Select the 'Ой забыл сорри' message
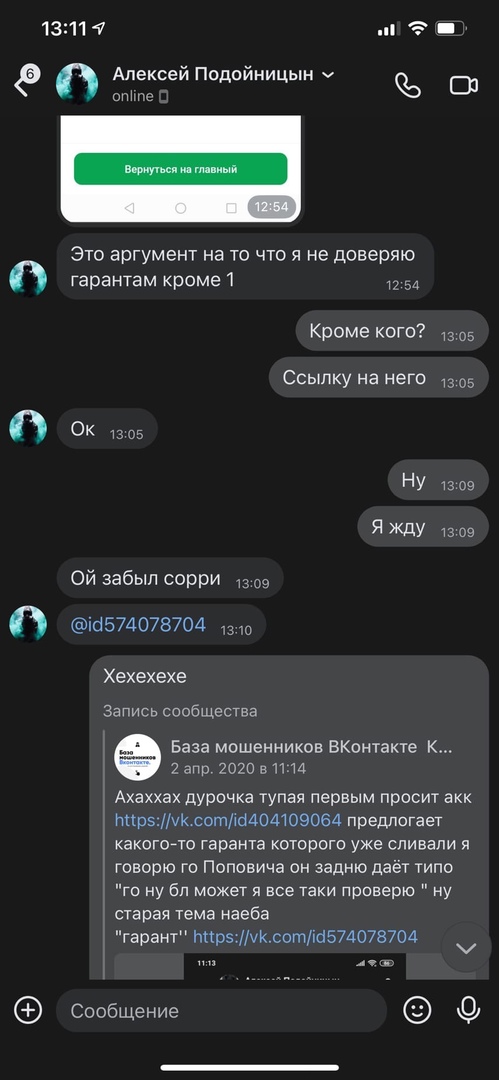This screenshot has height=1080, width=499. tap(170, 579)
